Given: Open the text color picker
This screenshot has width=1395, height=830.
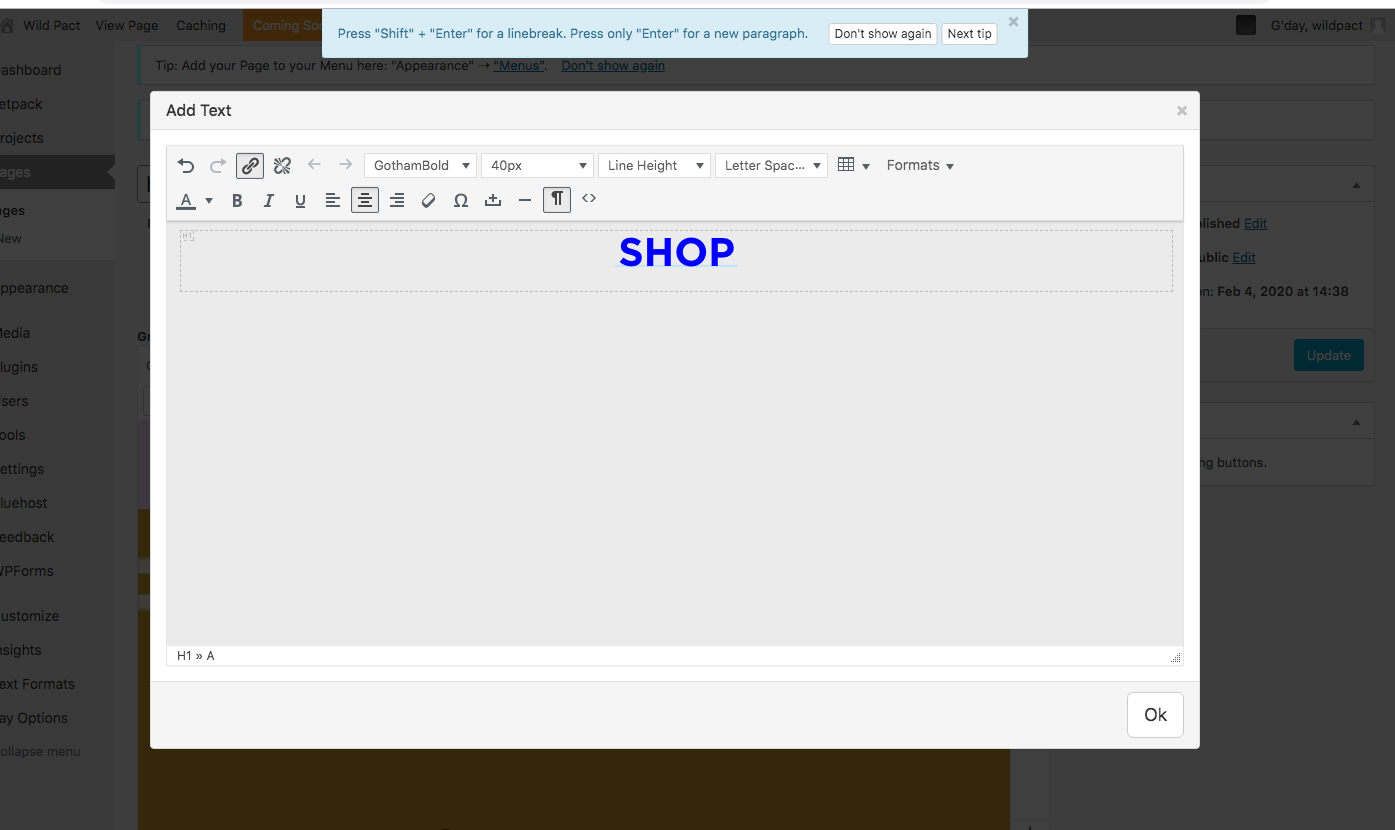Looking at the screenshot, I should coord(188,200).
